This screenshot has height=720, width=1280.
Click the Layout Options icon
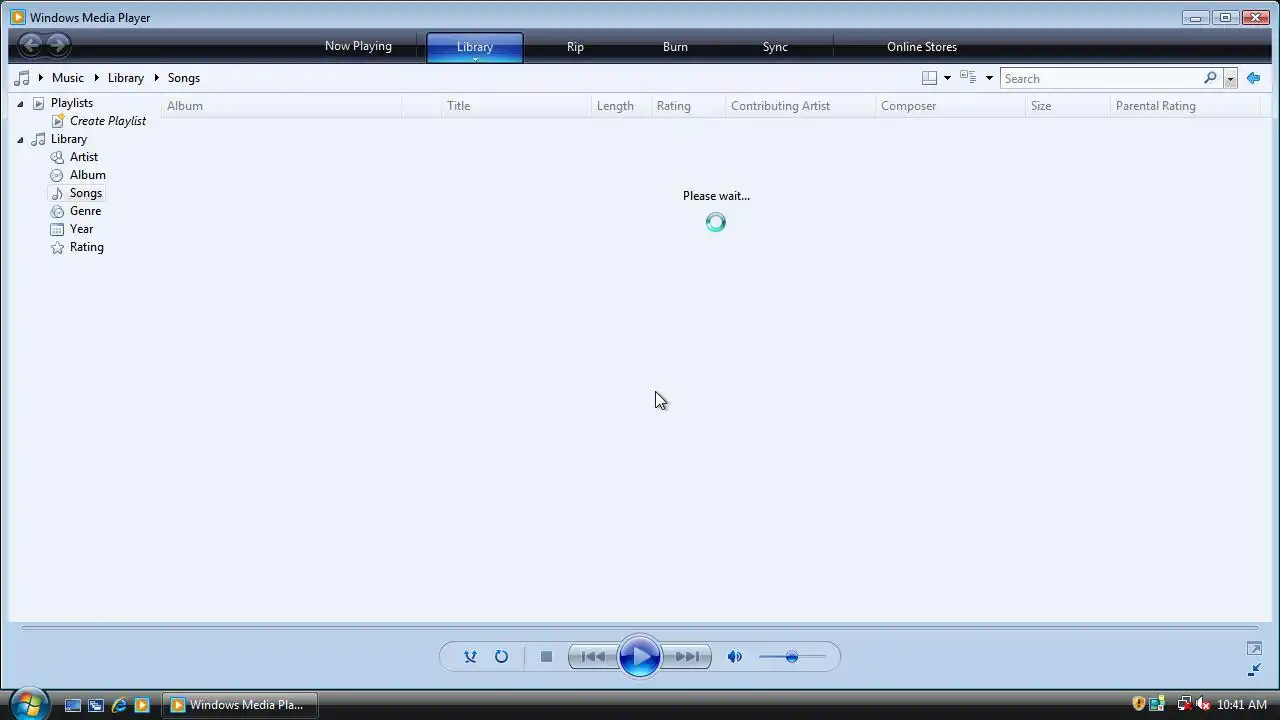point(929,78)
